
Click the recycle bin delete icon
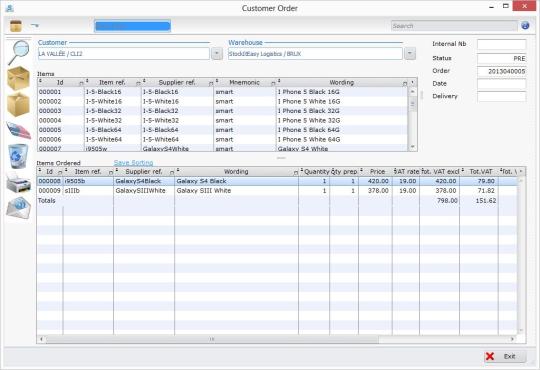[18, 156]
